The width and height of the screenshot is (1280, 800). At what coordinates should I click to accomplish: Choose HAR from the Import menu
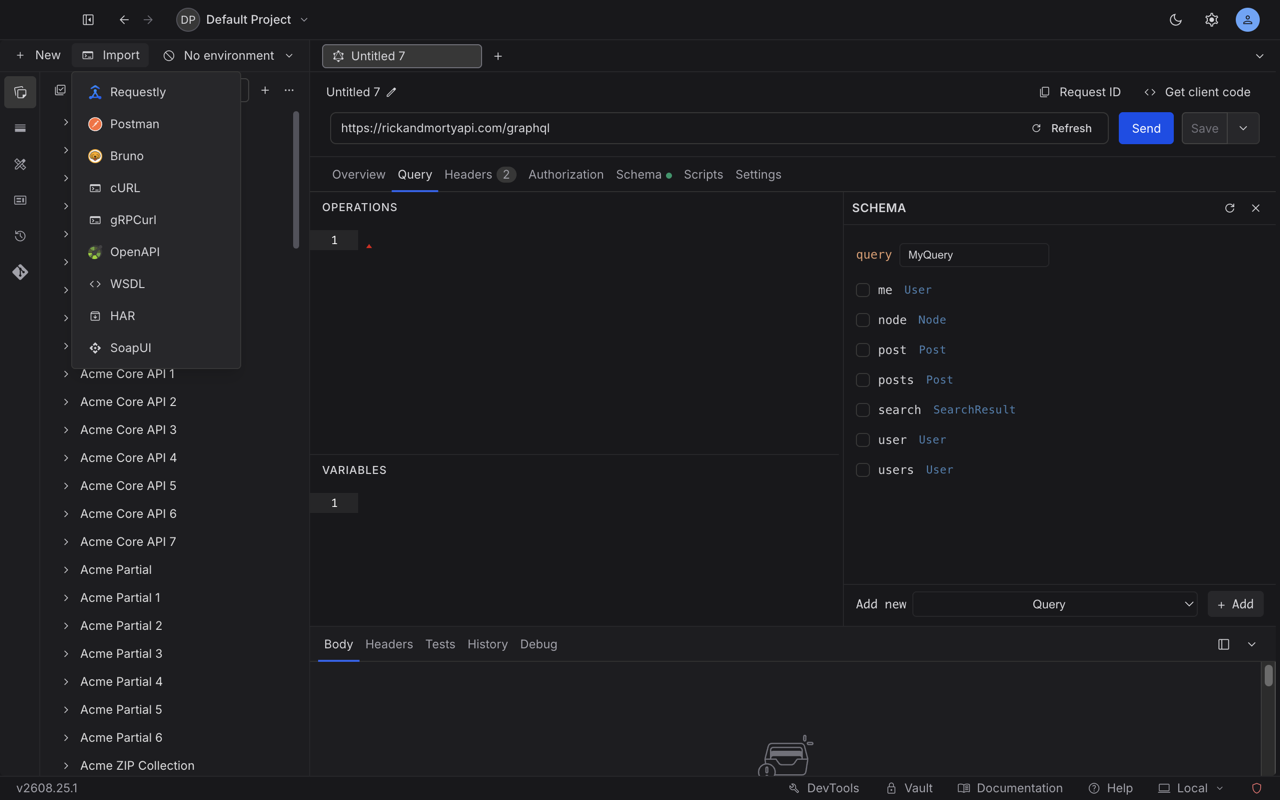tap(156, 316)
